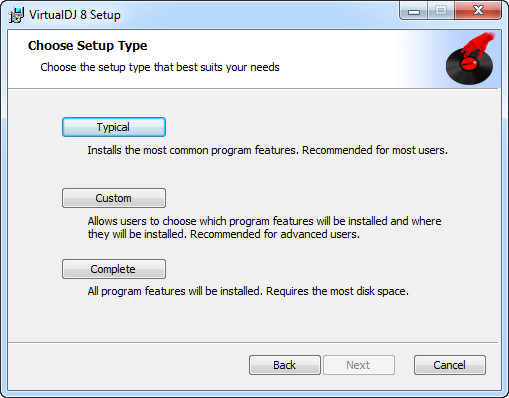The width and height of the screenshot is (509, 398).
Task: Close the setup dialog with the red X
Action: [478, 11]
